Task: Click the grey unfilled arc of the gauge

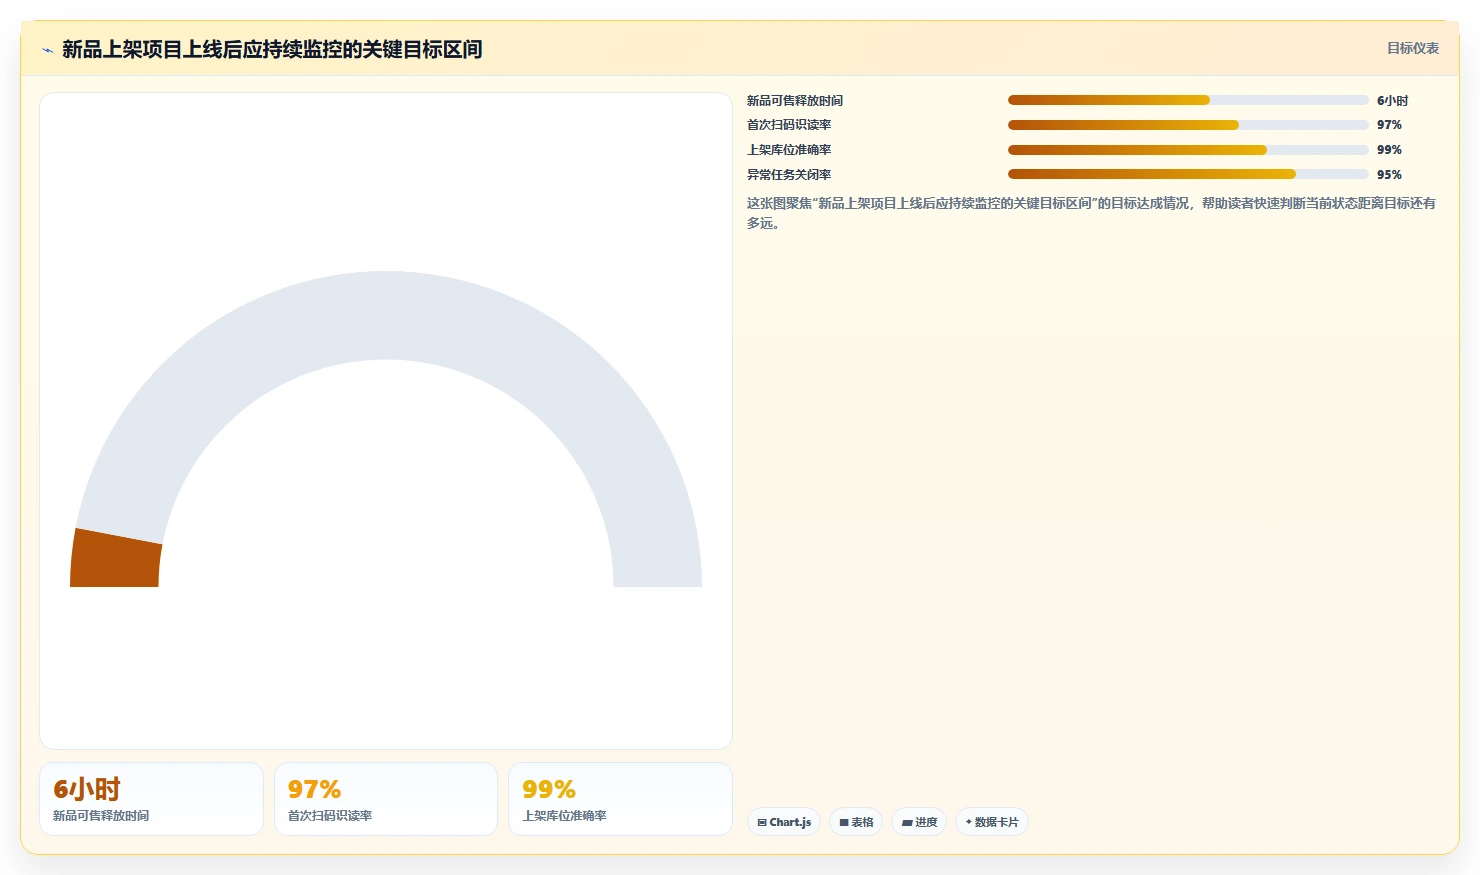Action: coord(386,315)
